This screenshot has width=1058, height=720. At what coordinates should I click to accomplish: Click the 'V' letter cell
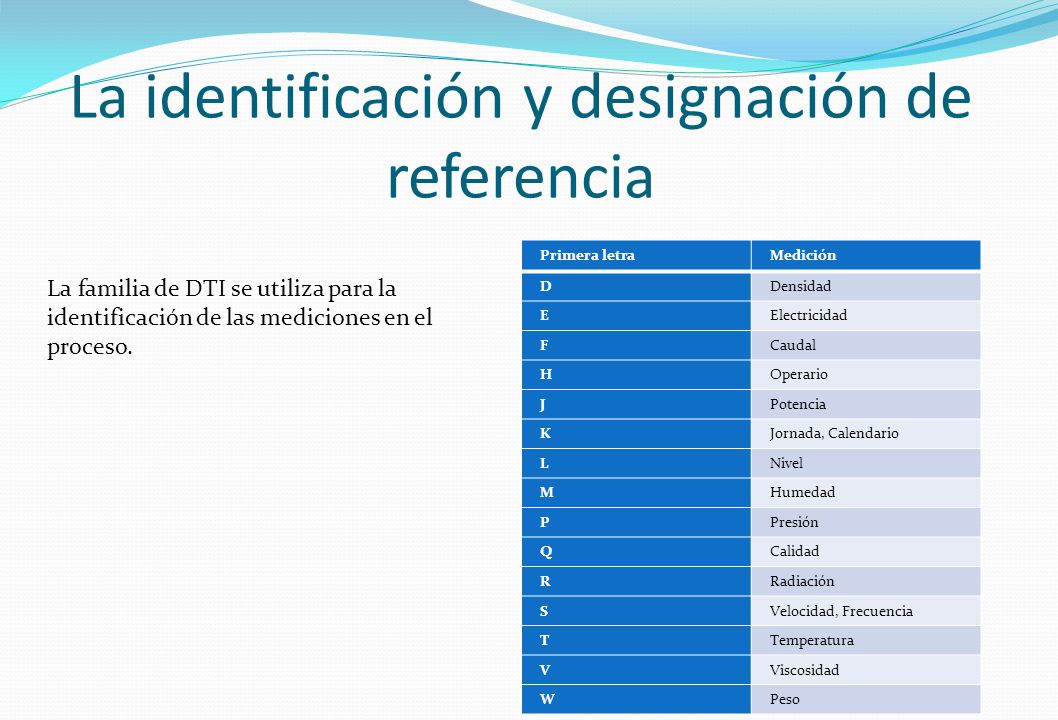pyautogui.click(x=636, y=670)
